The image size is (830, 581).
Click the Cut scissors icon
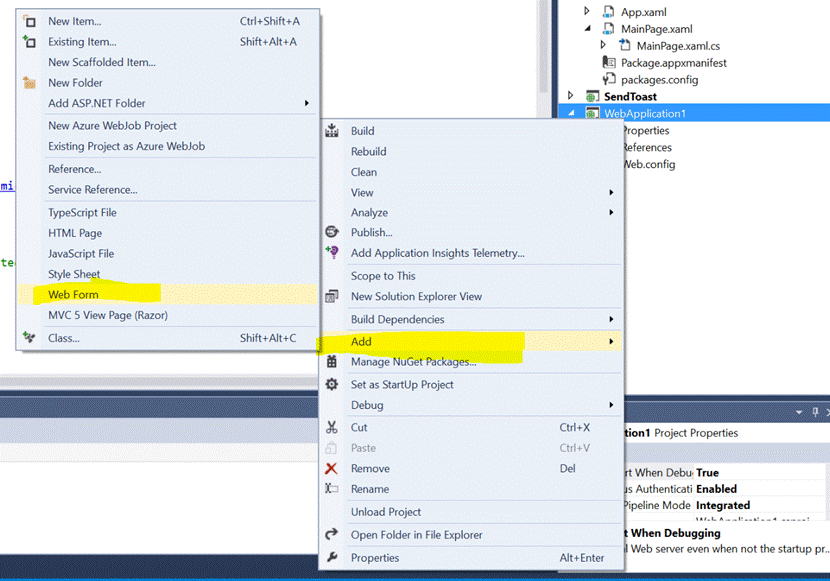332,427
